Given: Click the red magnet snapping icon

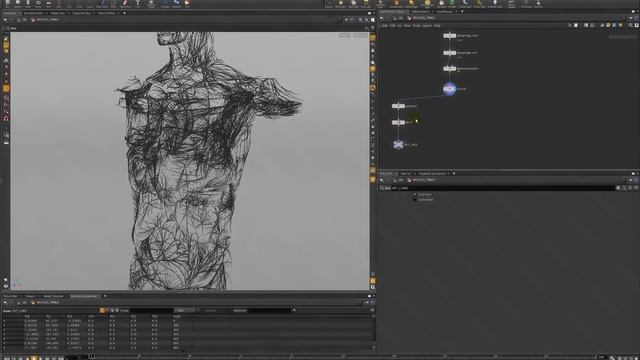Looking at the screenshot, I should [x=6, y=118].
